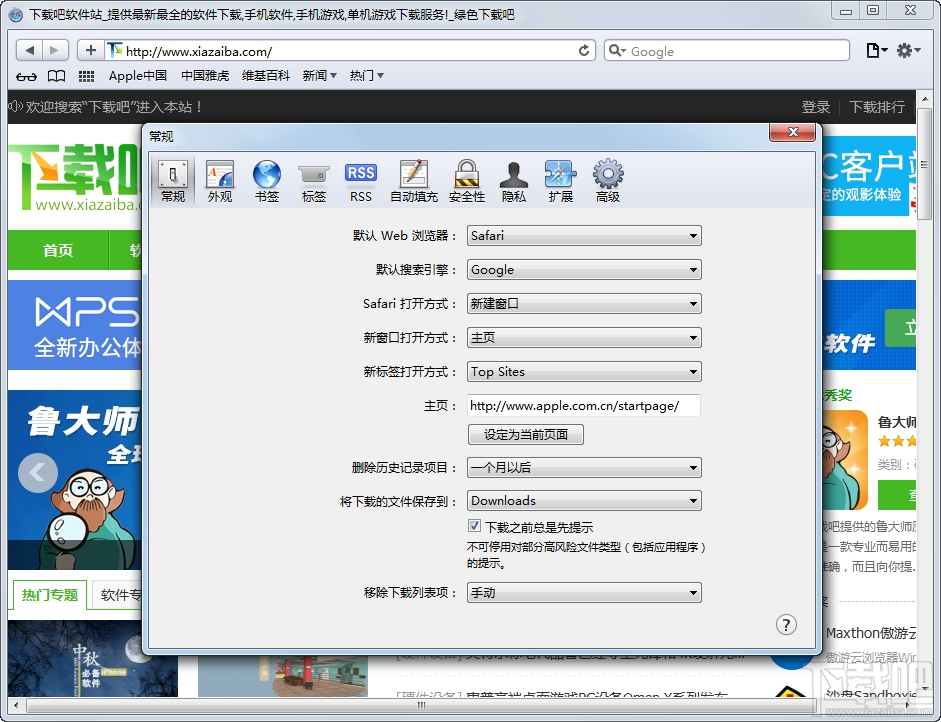Open the 隐私 (Privacy) preferences pane

tap(513, 180)
